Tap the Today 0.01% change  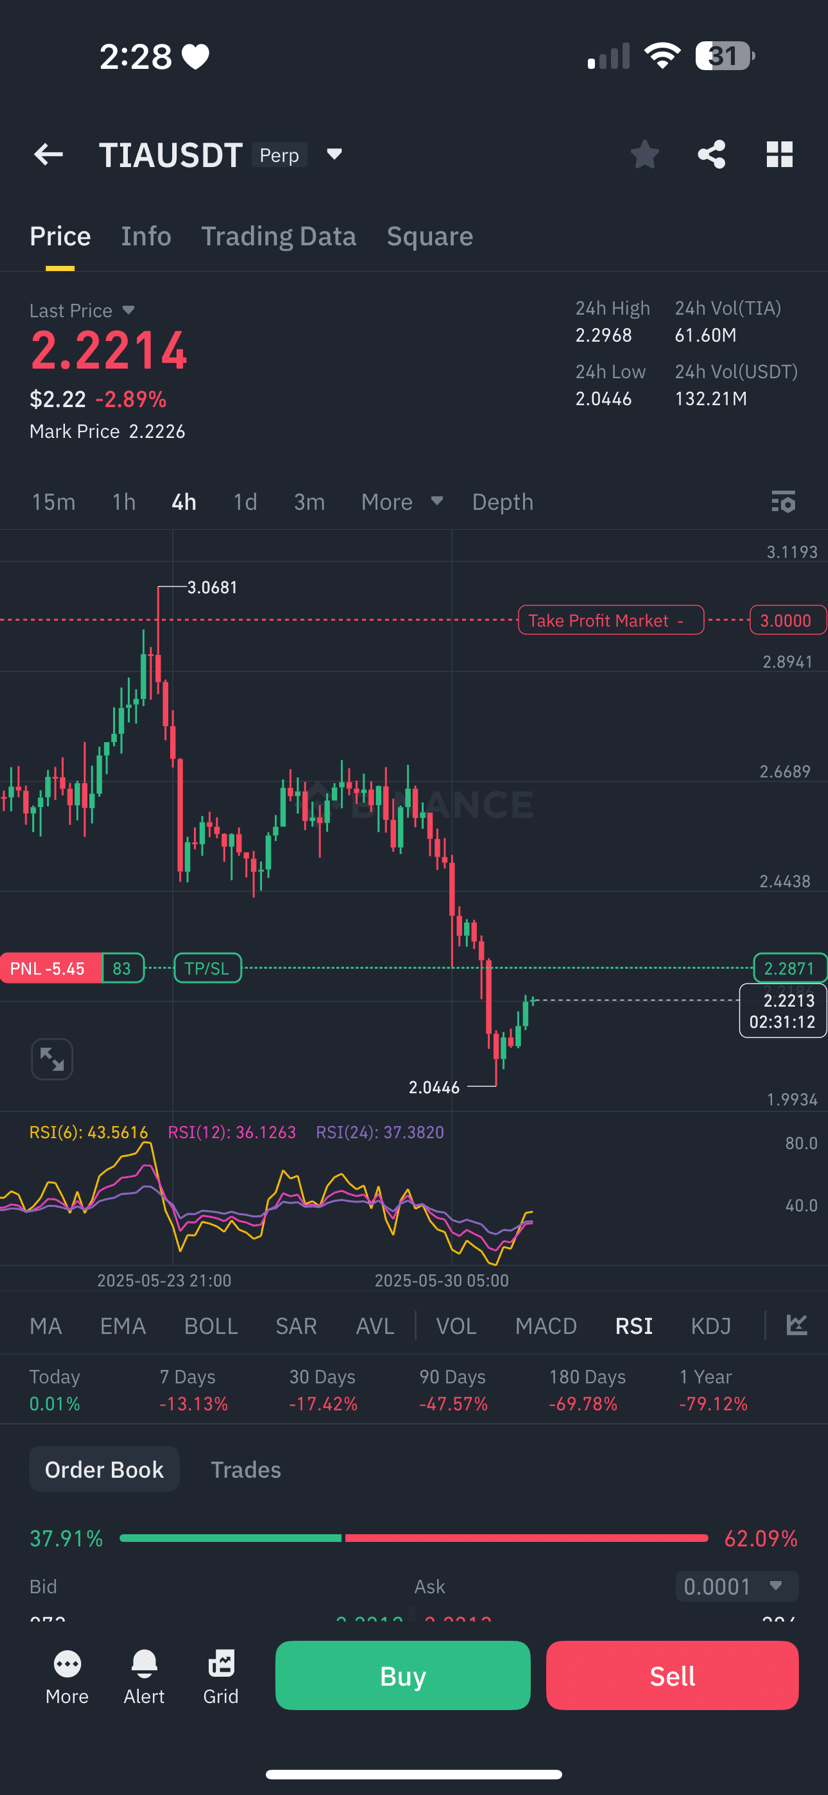[x=55, y=1390]
